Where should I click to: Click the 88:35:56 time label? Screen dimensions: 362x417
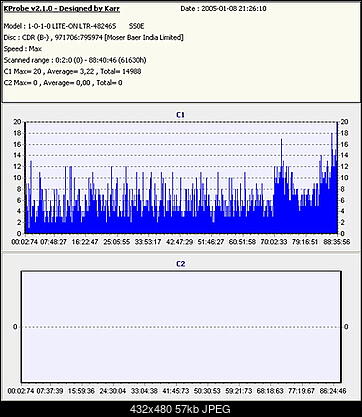tap(337, 242)
